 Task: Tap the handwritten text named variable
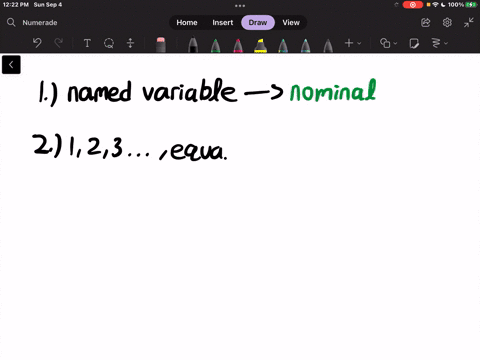(152, 90)
